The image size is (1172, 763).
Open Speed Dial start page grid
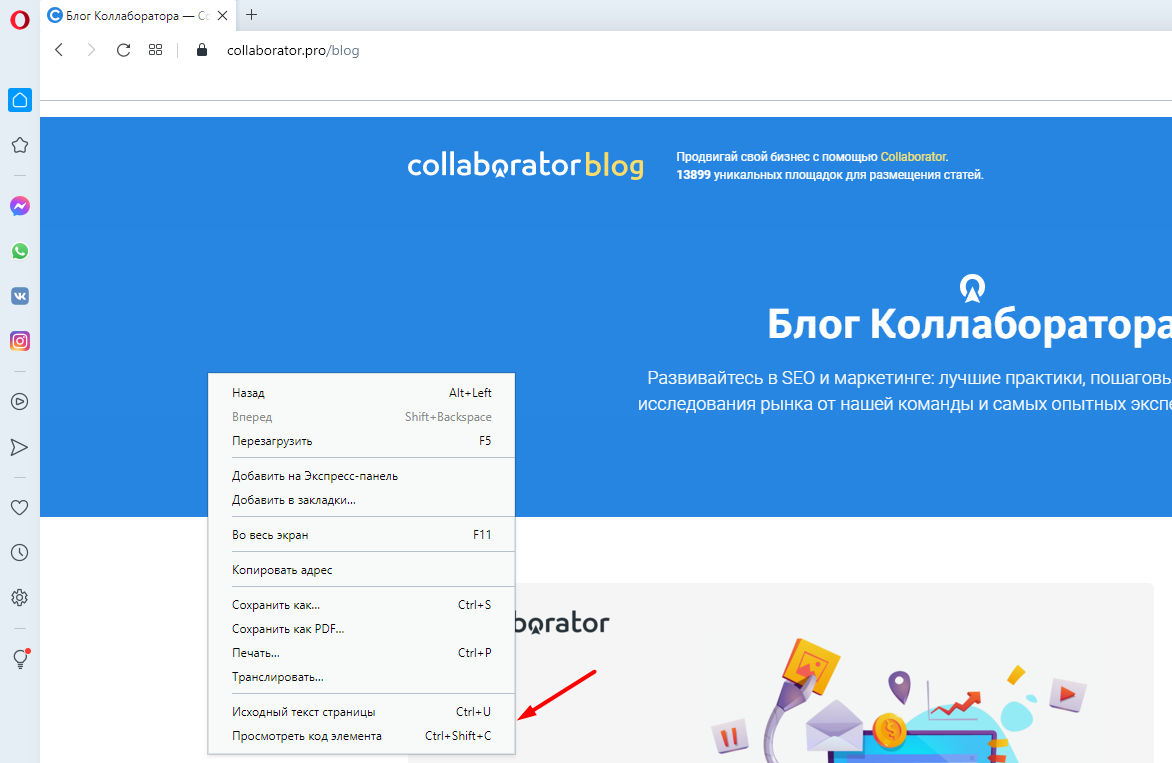coord(155,50)
